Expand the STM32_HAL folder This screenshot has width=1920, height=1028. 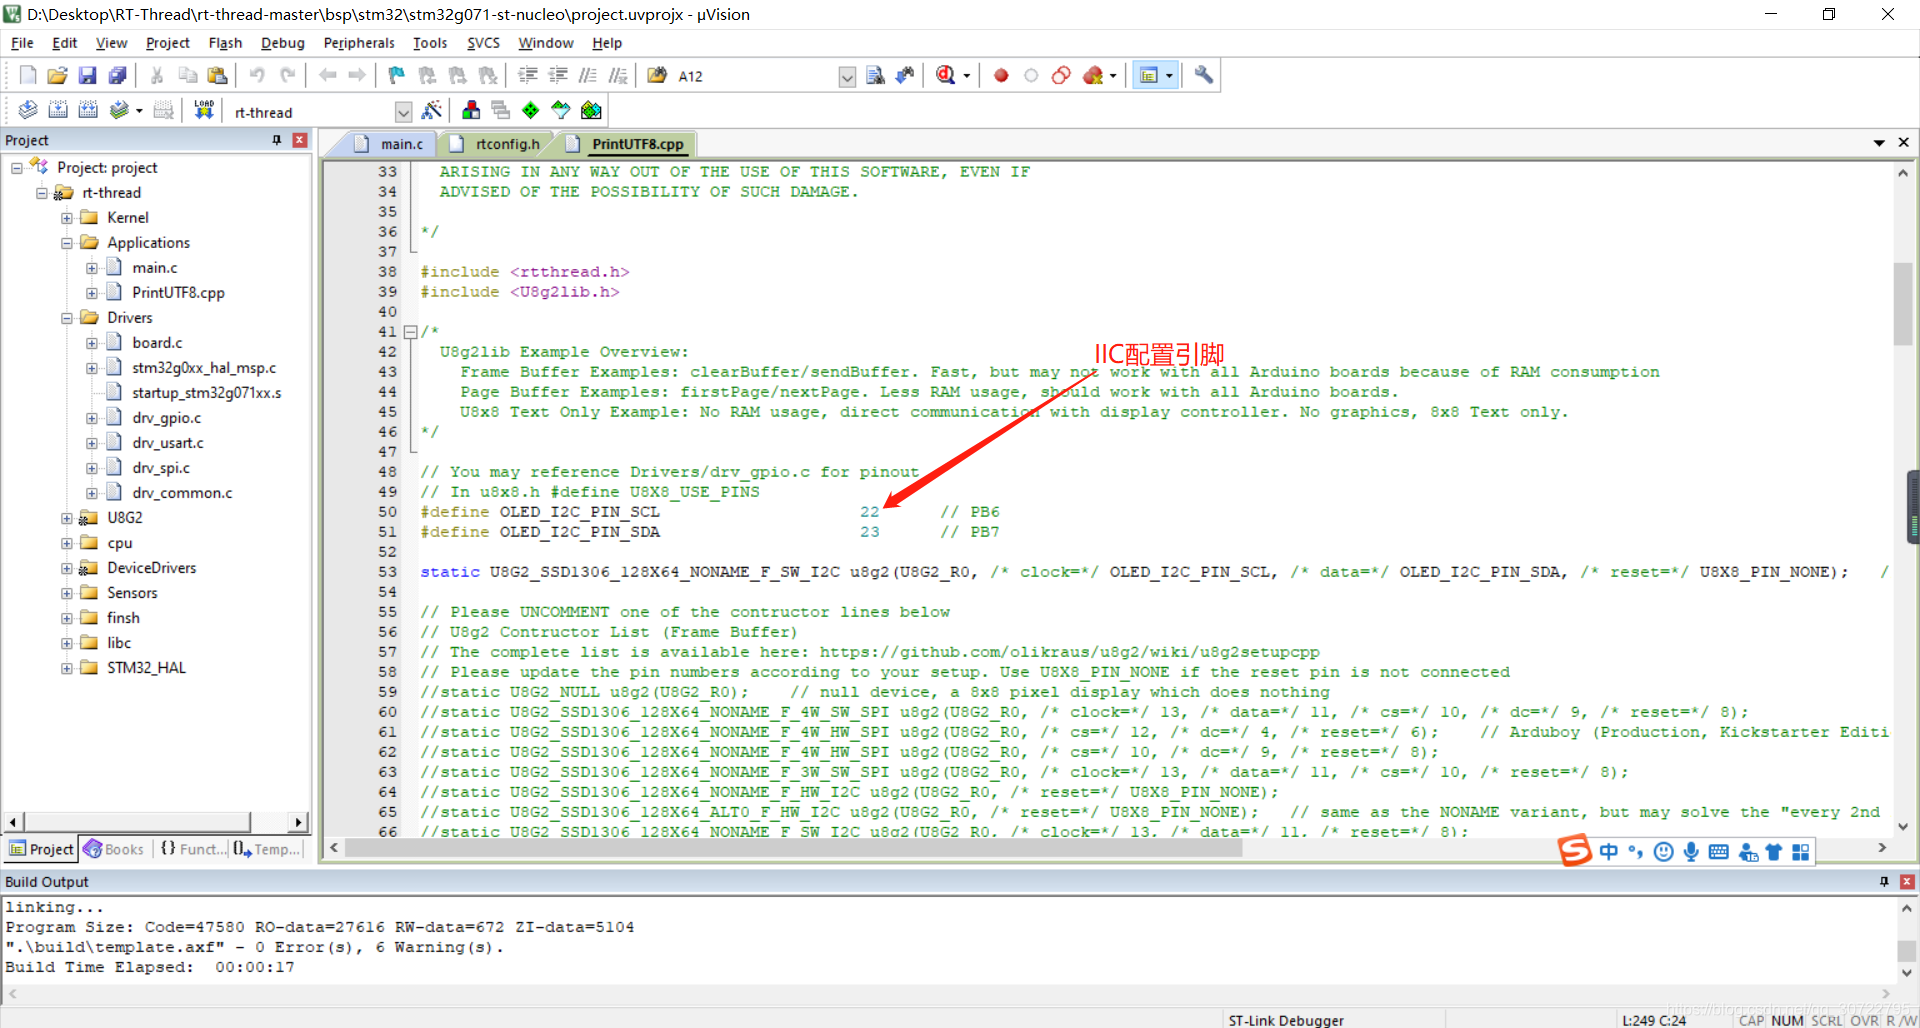[x=67, y=668]
